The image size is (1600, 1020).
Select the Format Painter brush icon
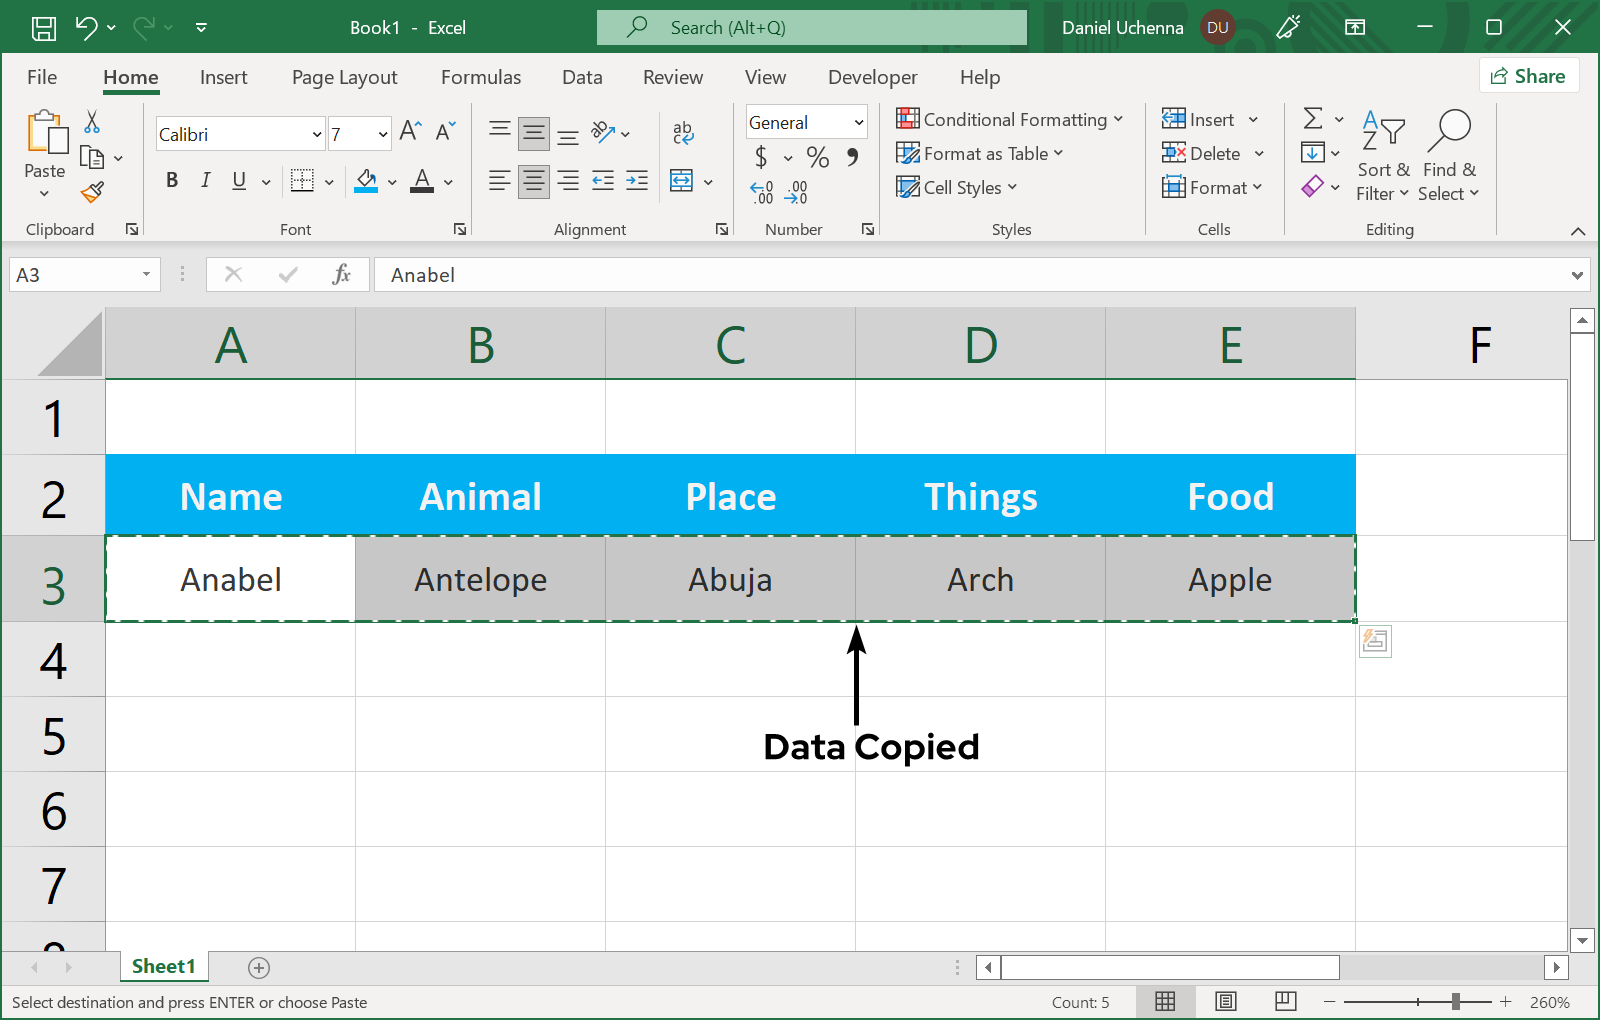point(92,191)
